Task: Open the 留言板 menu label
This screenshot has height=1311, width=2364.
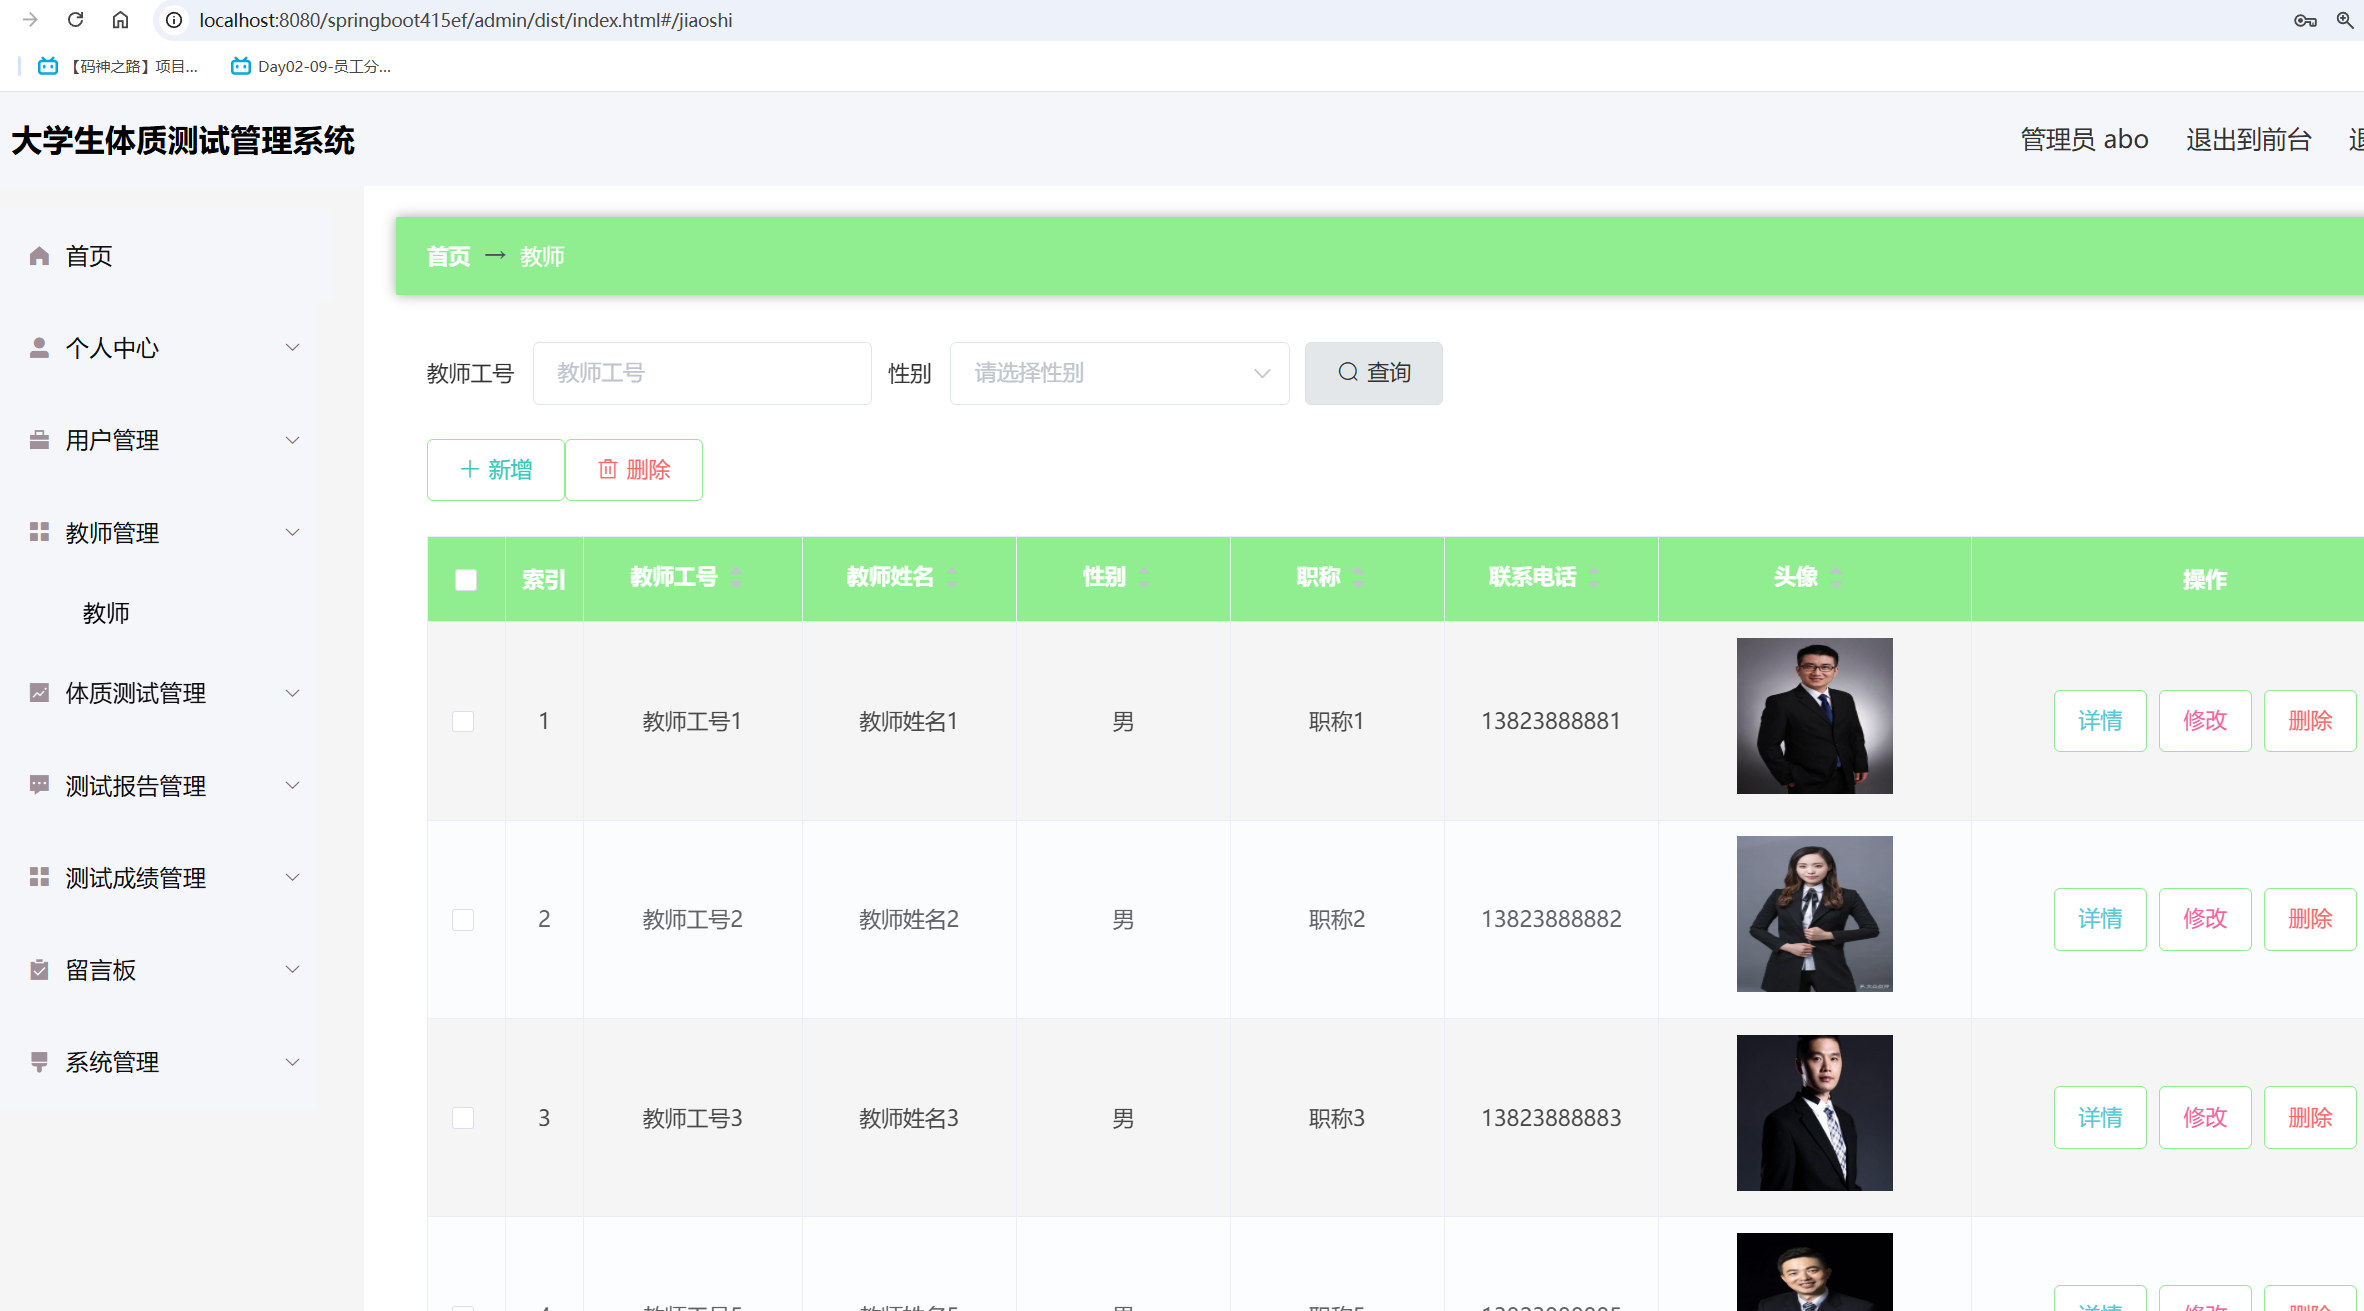Action: point(101,970)
